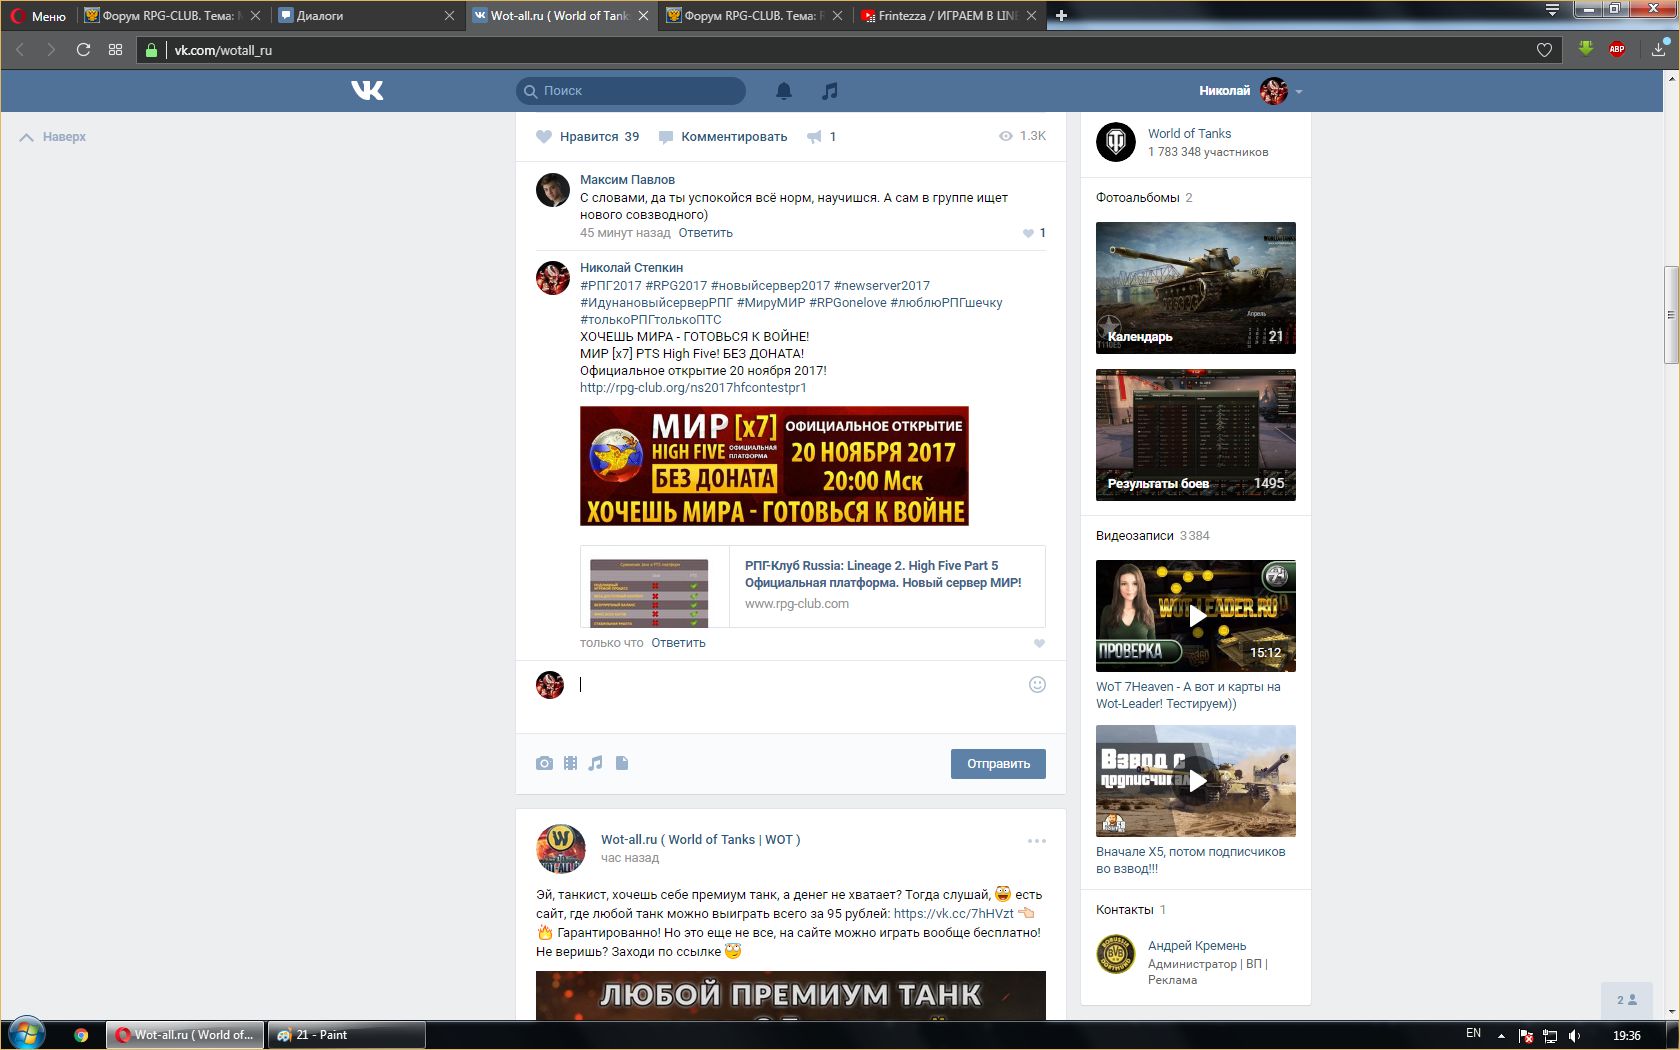Open a new browser tab with plus

pos(1061,15)
